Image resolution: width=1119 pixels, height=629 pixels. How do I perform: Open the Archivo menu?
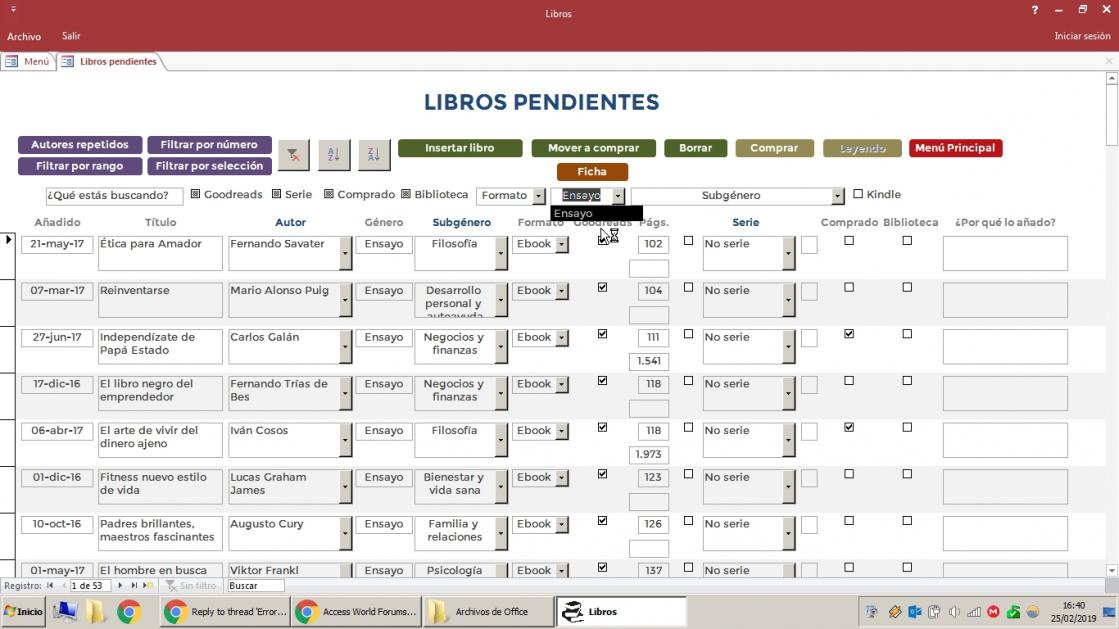tap(24, 36)
